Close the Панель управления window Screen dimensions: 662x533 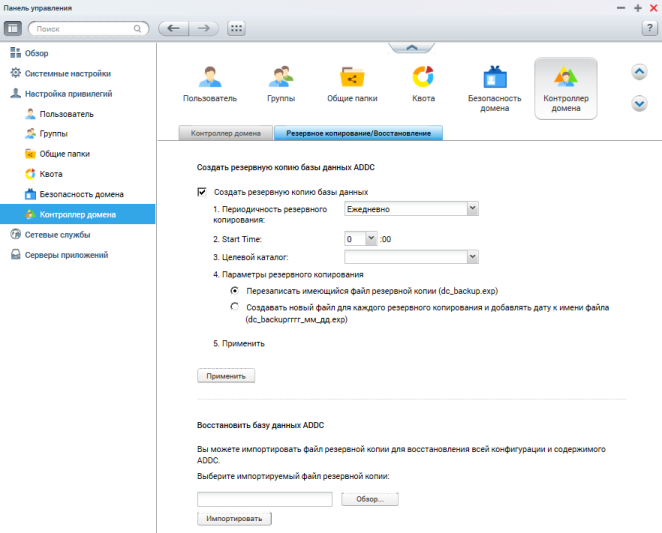click(x=654, y=8)
